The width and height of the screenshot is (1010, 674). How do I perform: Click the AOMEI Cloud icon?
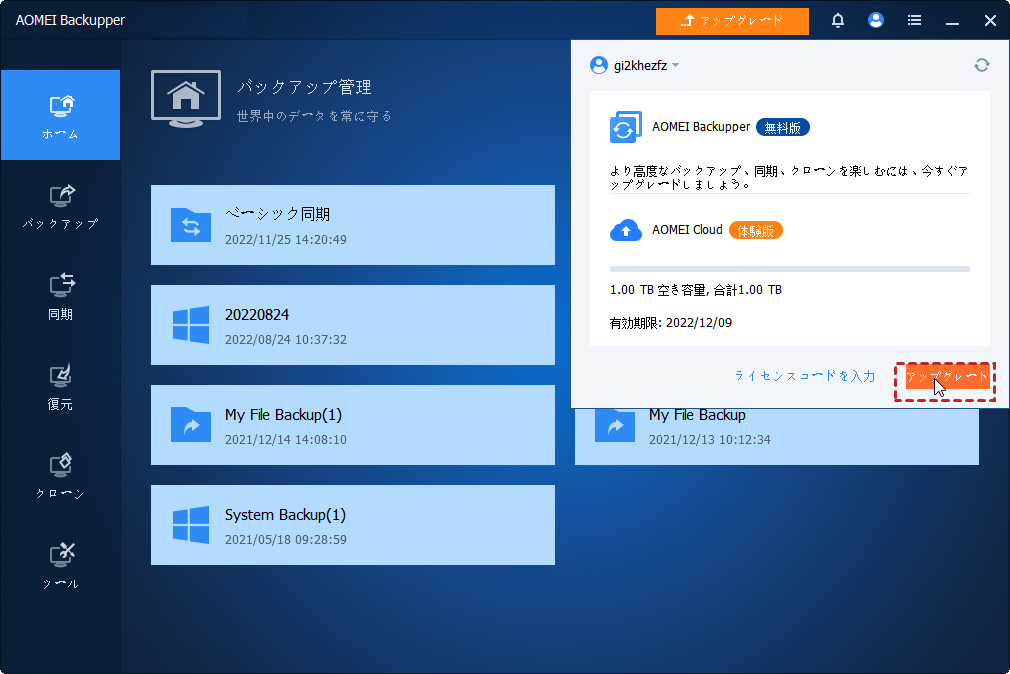tap(625, 230)
